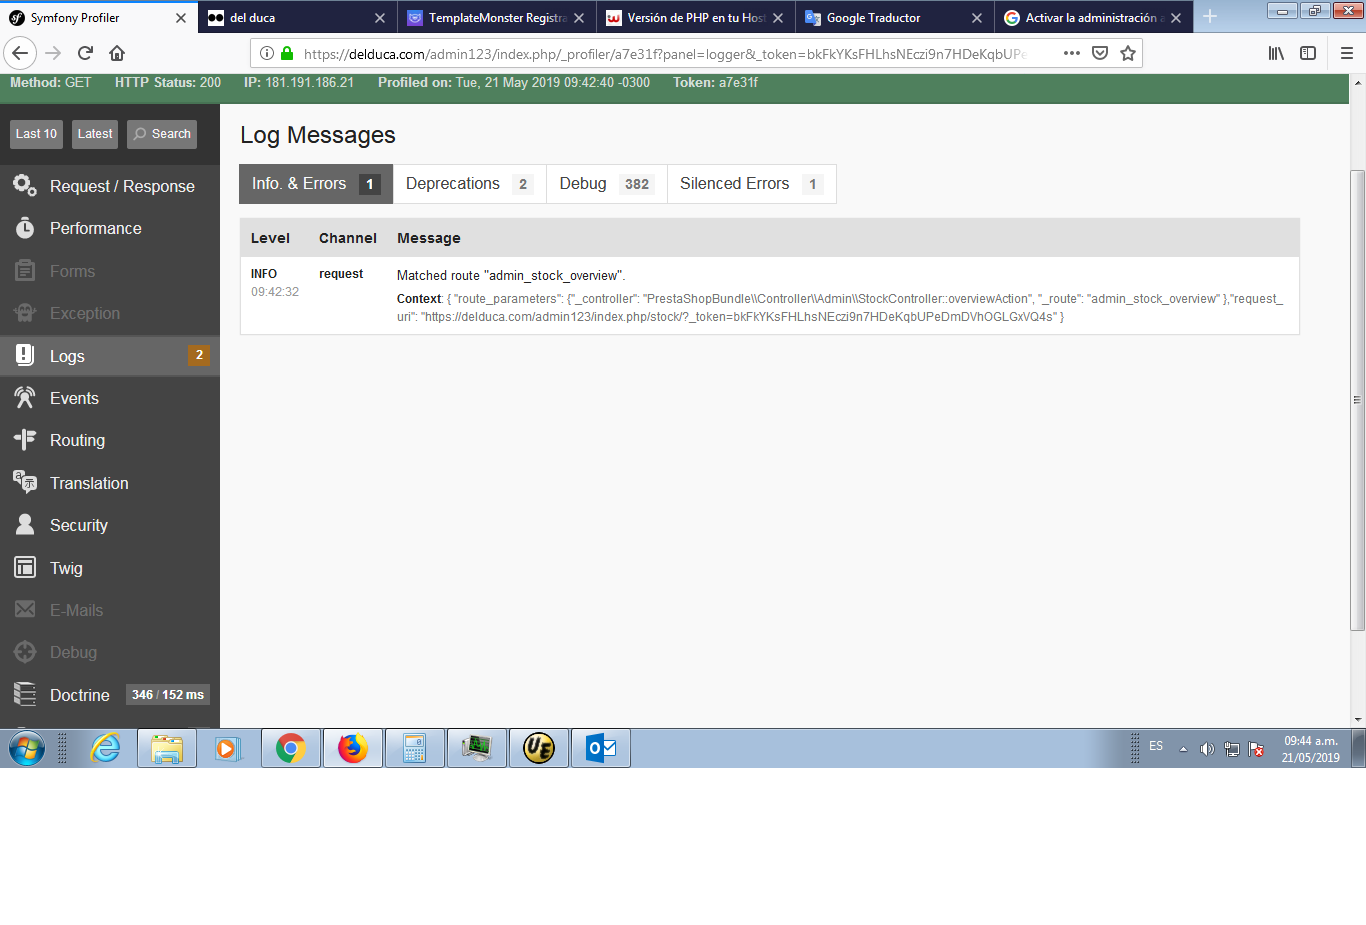The height and width of the screenshot is (925, 1366).
Task: Click ES language indicator in taskbar
Action: 1156,746
